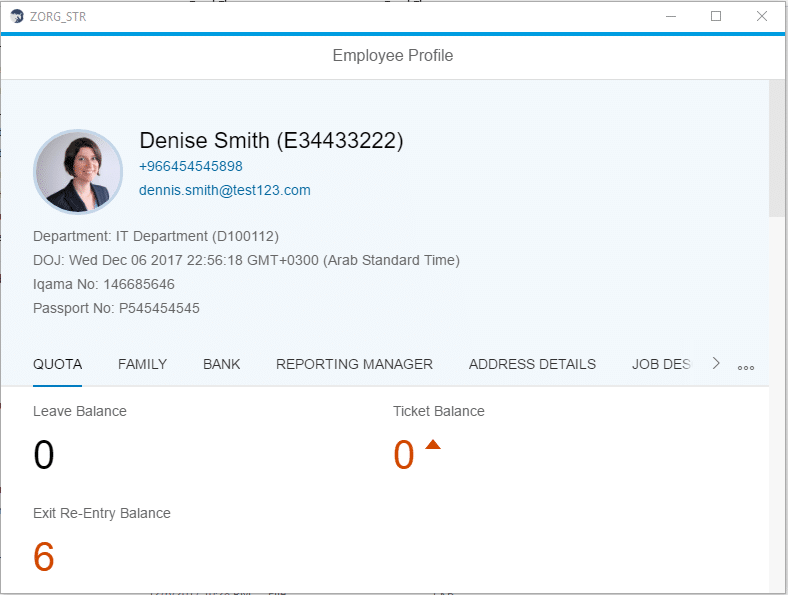Click the phone number +966454545898
This screenshot has height=595, width=788.
(x=191, y=166)
